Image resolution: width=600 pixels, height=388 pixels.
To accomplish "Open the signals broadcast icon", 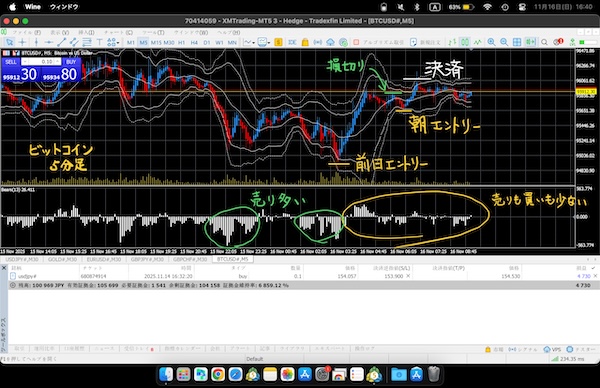I will tap(318, 42).
